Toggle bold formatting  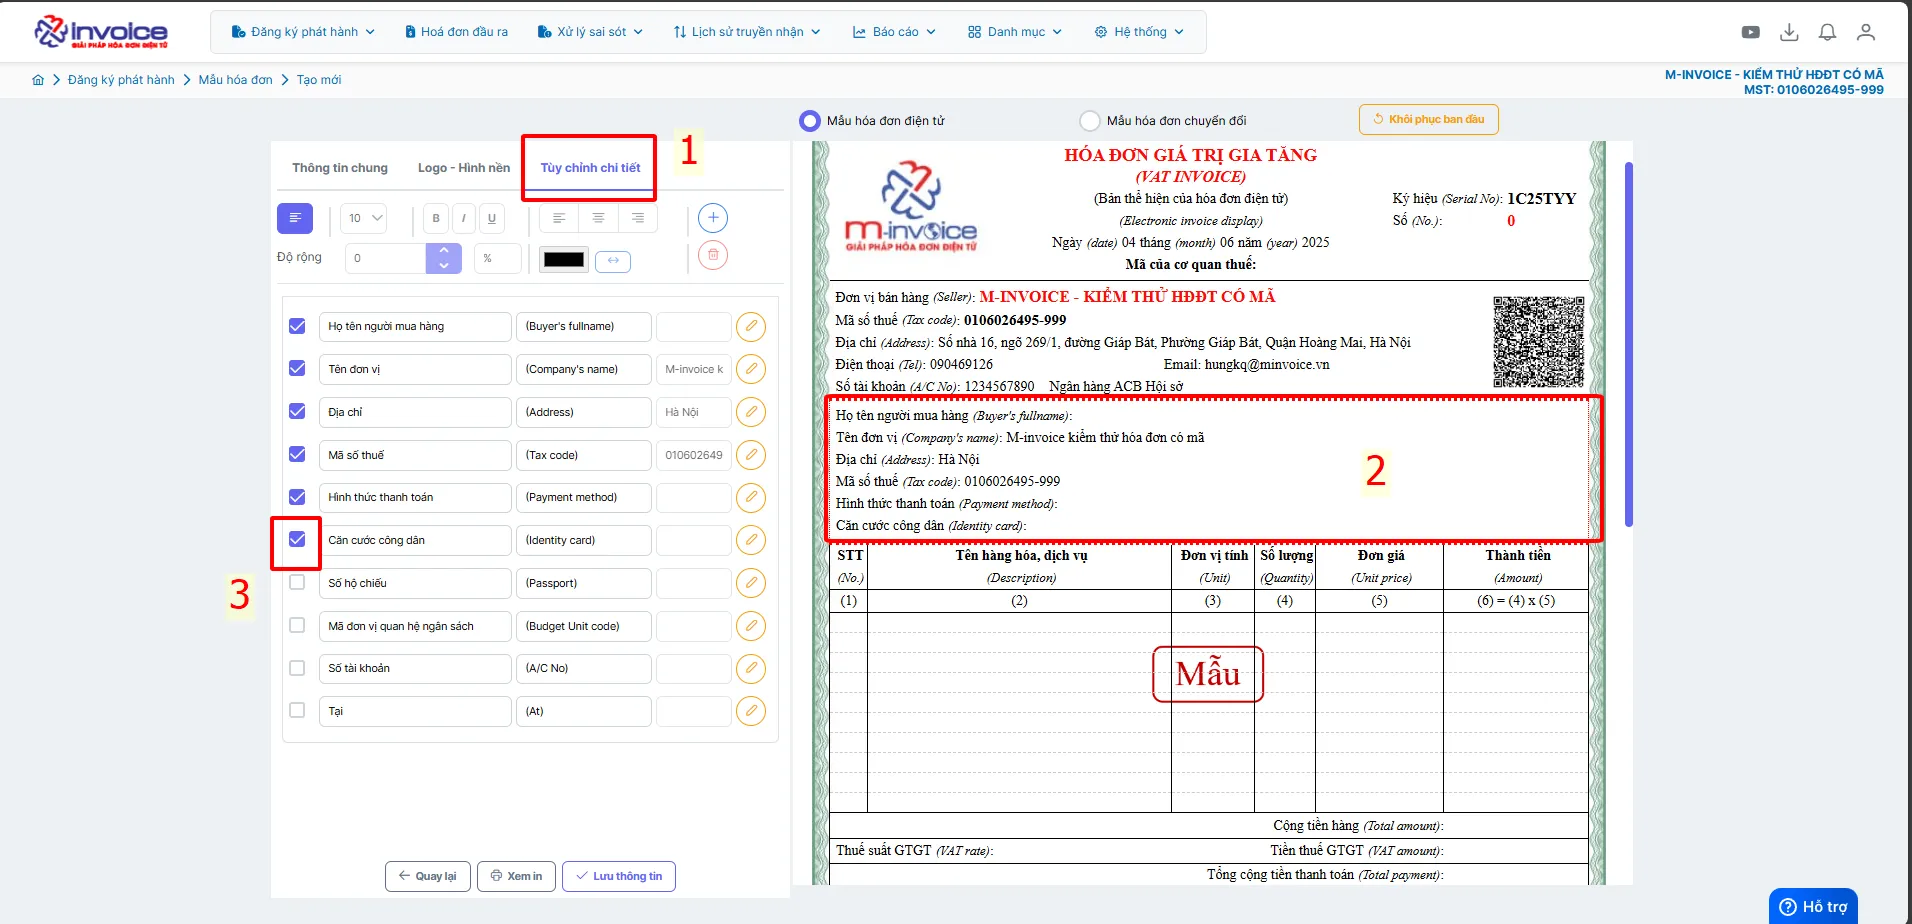[x=435, y=218]
